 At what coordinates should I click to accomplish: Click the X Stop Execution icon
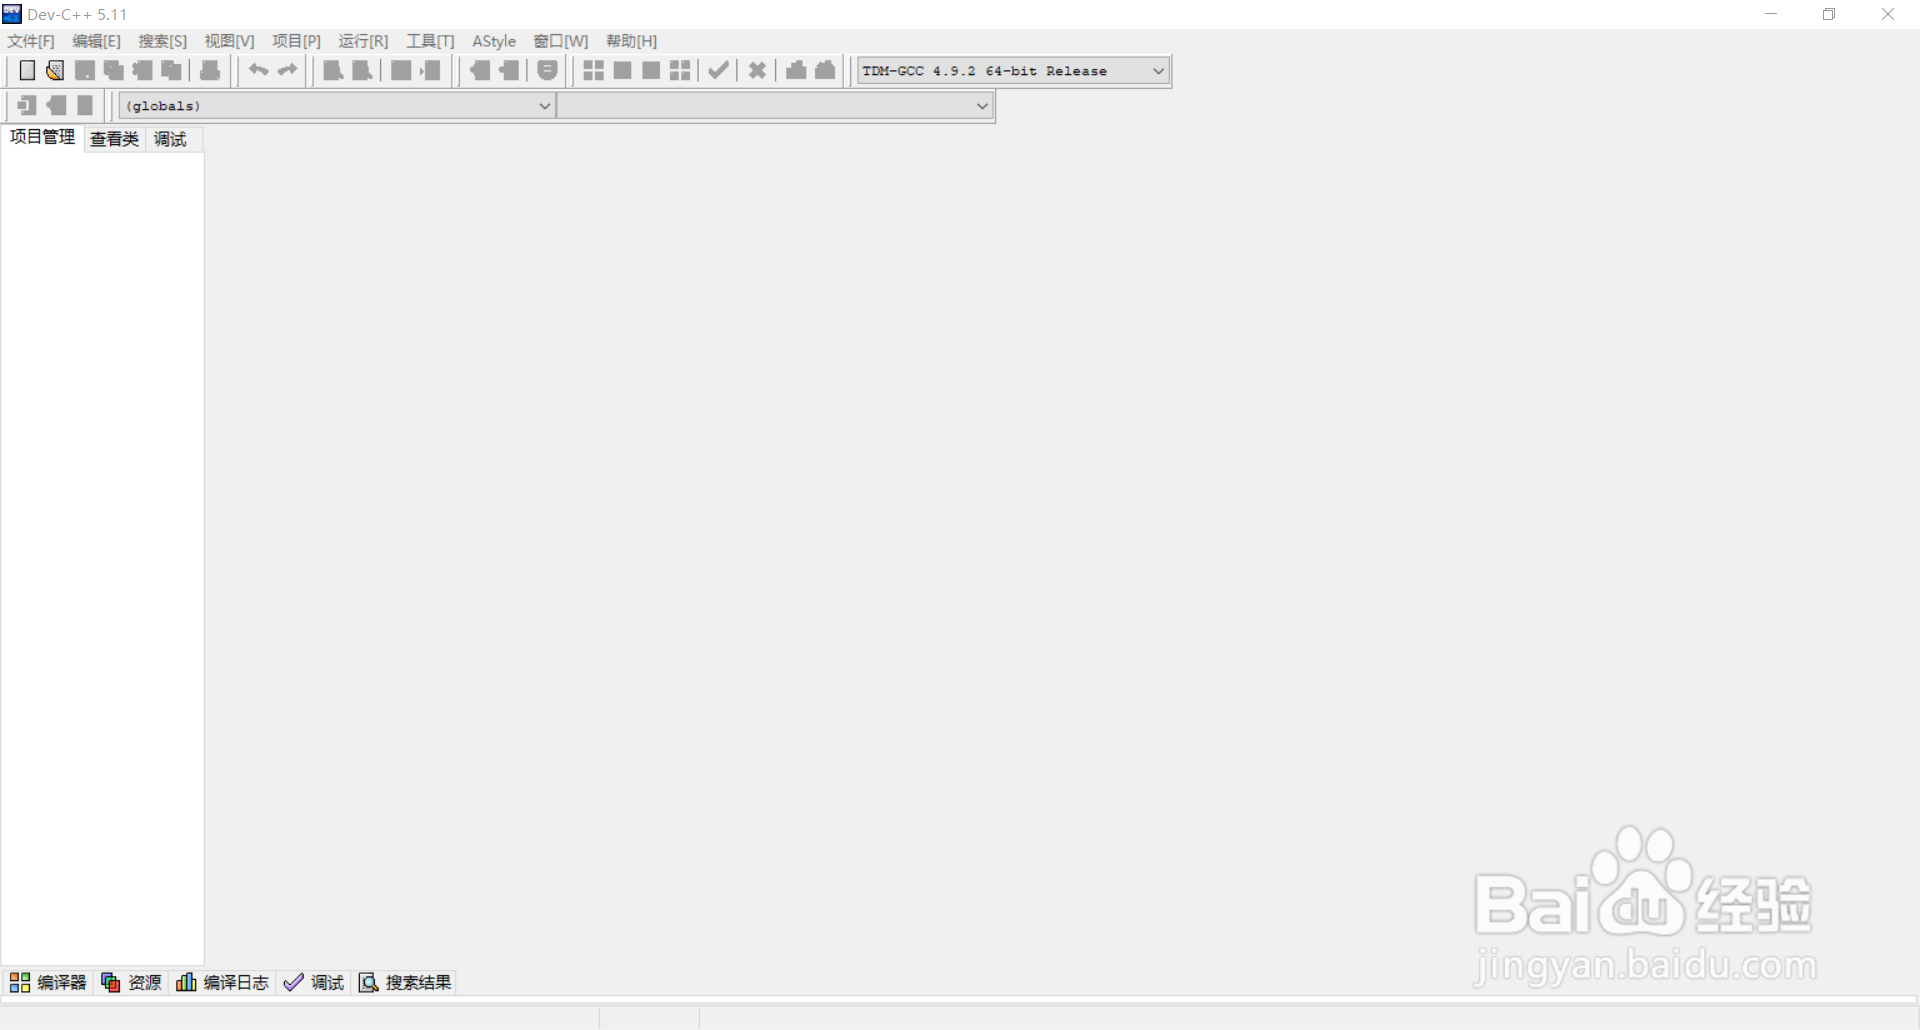click(757, 70)
